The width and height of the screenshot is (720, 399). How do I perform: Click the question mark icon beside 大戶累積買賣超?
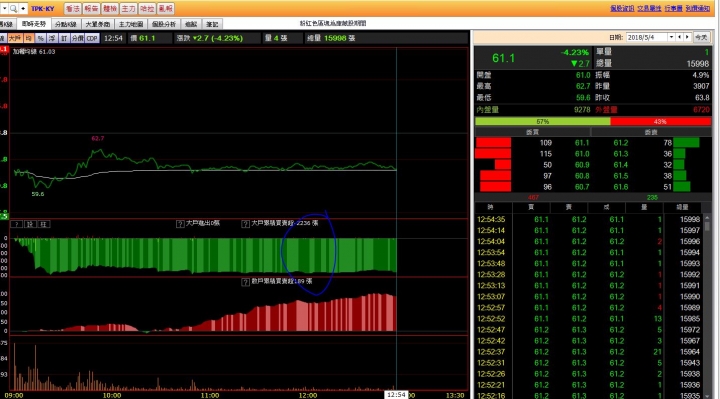246,224
